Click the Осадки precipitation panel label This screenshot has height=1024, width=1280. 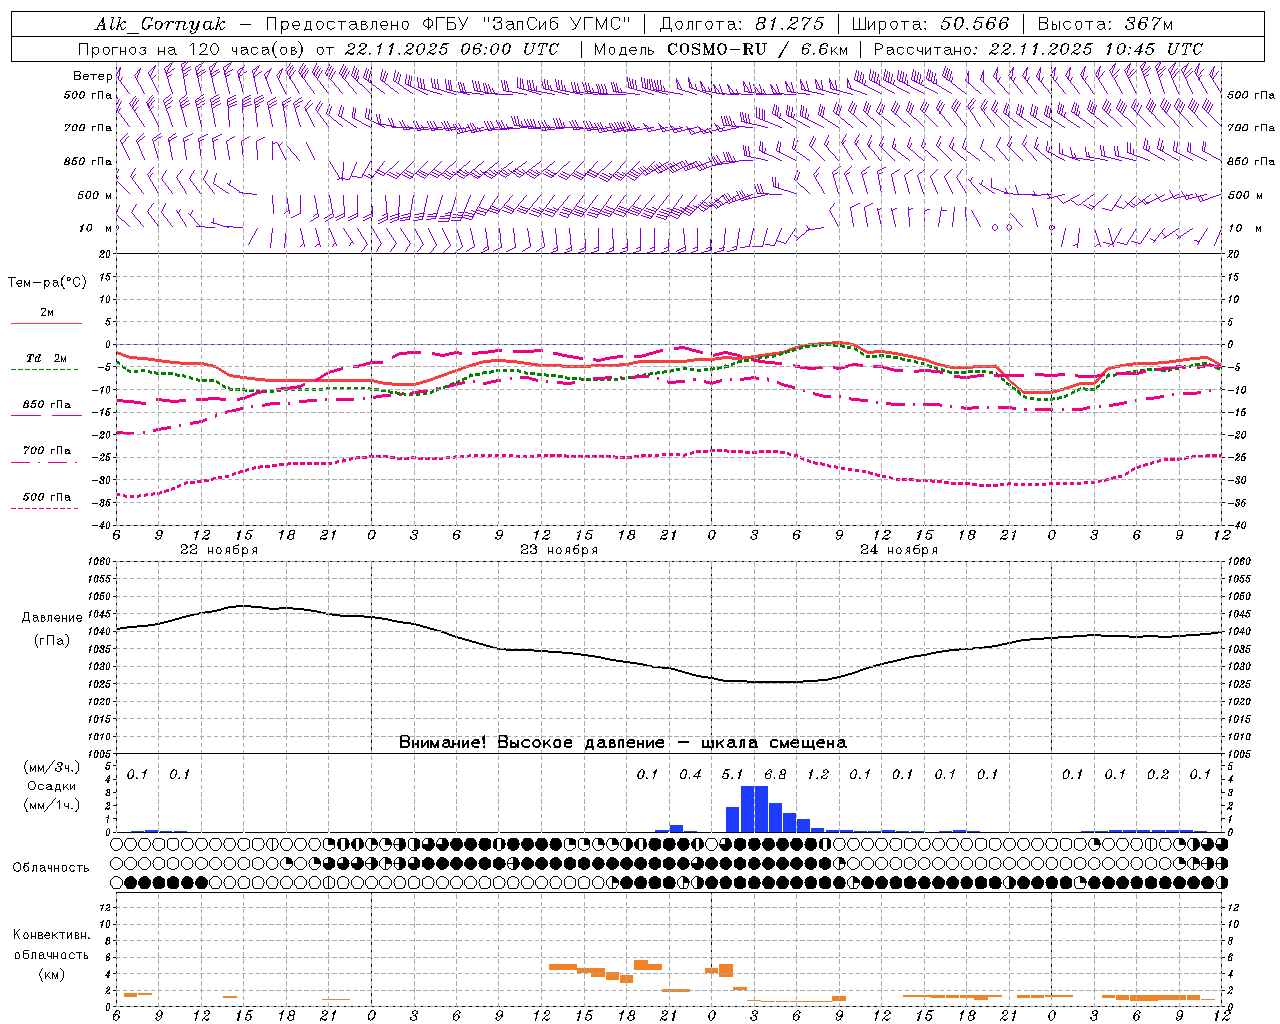(51, 786)
